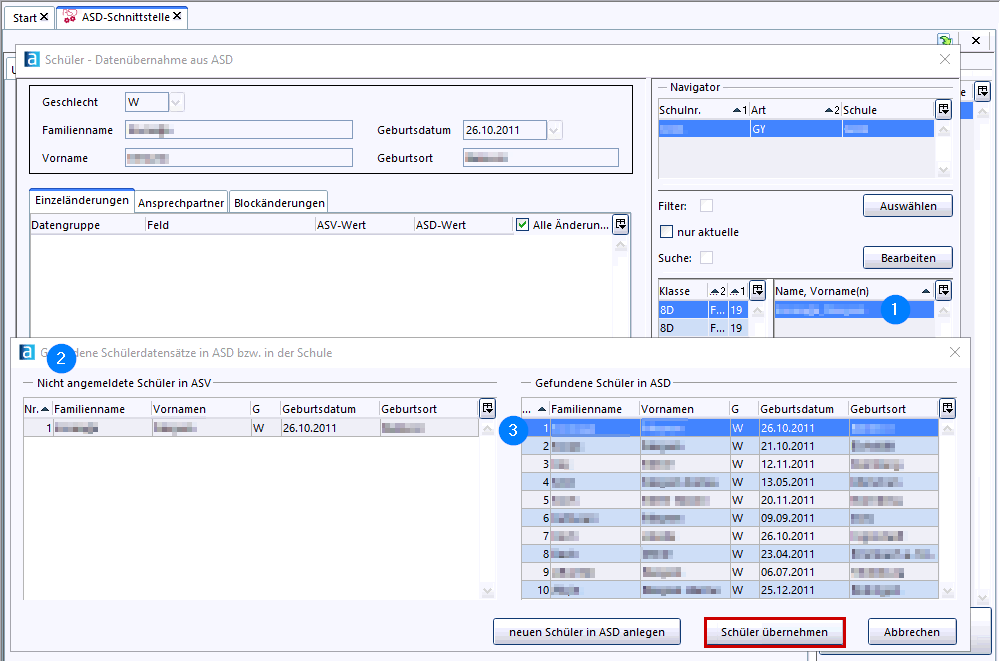Switch to the Blockänderungen tab

click(x=277, y=202)
